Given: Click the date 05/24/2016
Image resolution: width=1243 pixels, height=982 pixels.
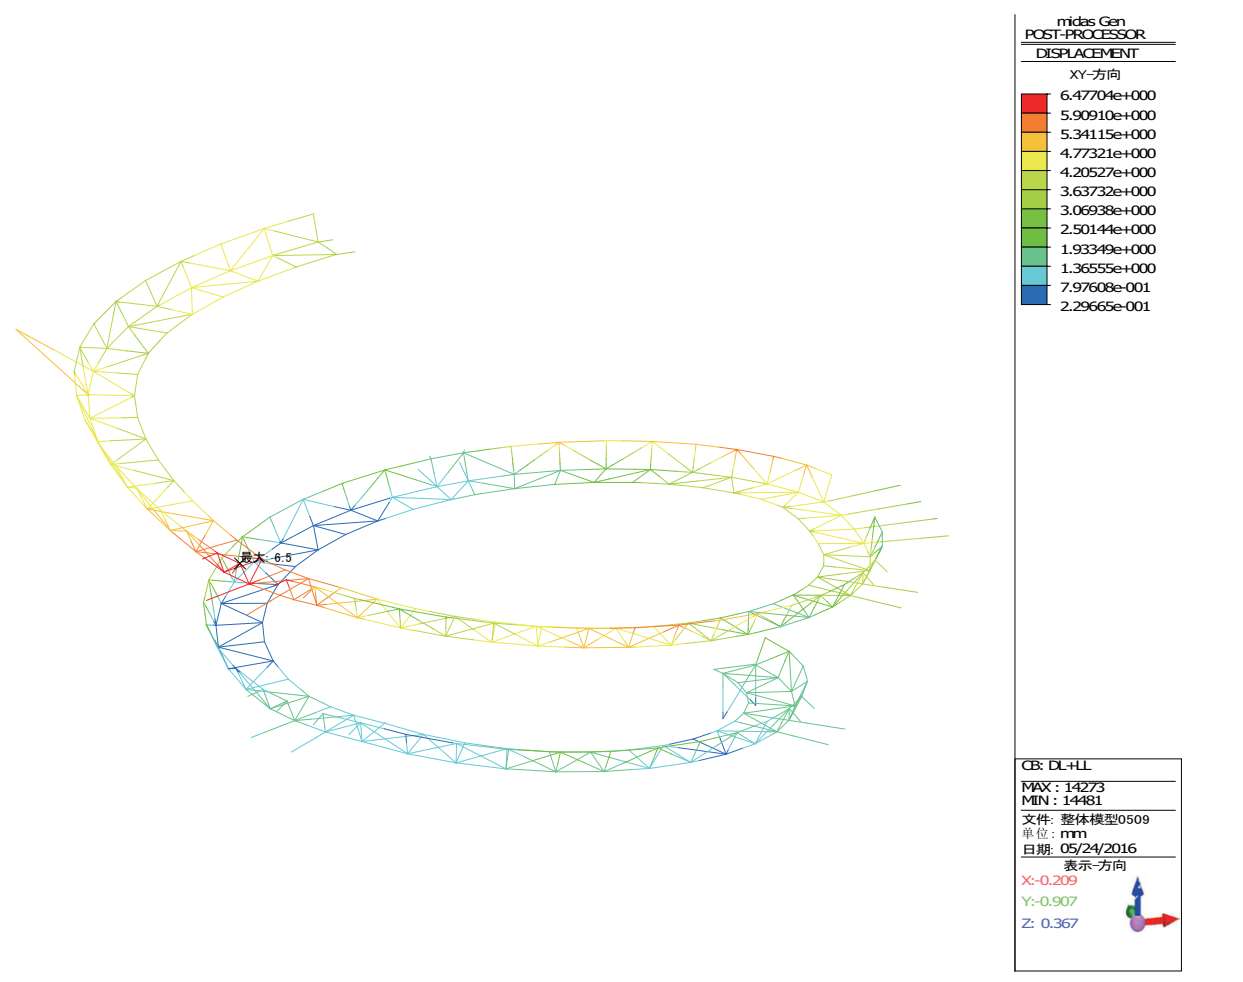Looking at the screenshot, I should click(1098, 849).
